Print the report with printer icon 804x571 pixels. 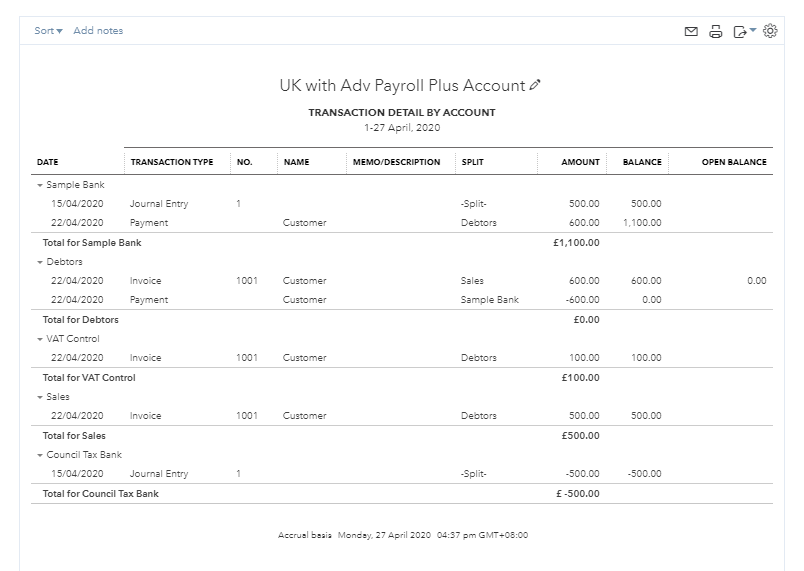(715, 32)
